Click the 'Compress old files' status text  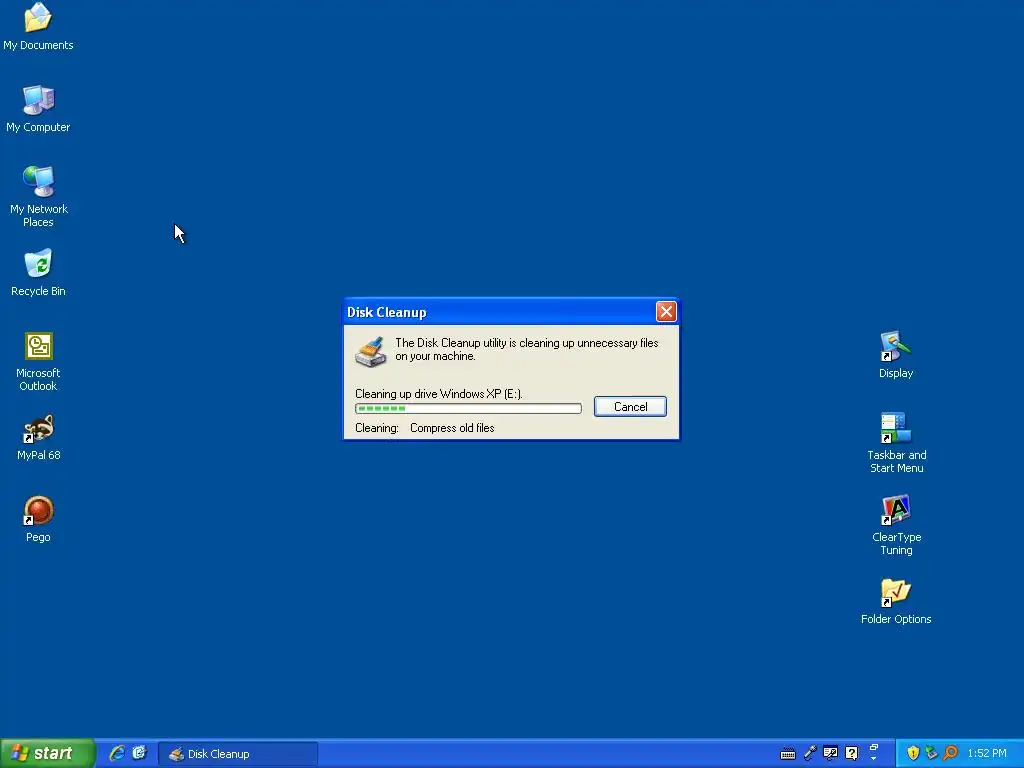(452, 428)
